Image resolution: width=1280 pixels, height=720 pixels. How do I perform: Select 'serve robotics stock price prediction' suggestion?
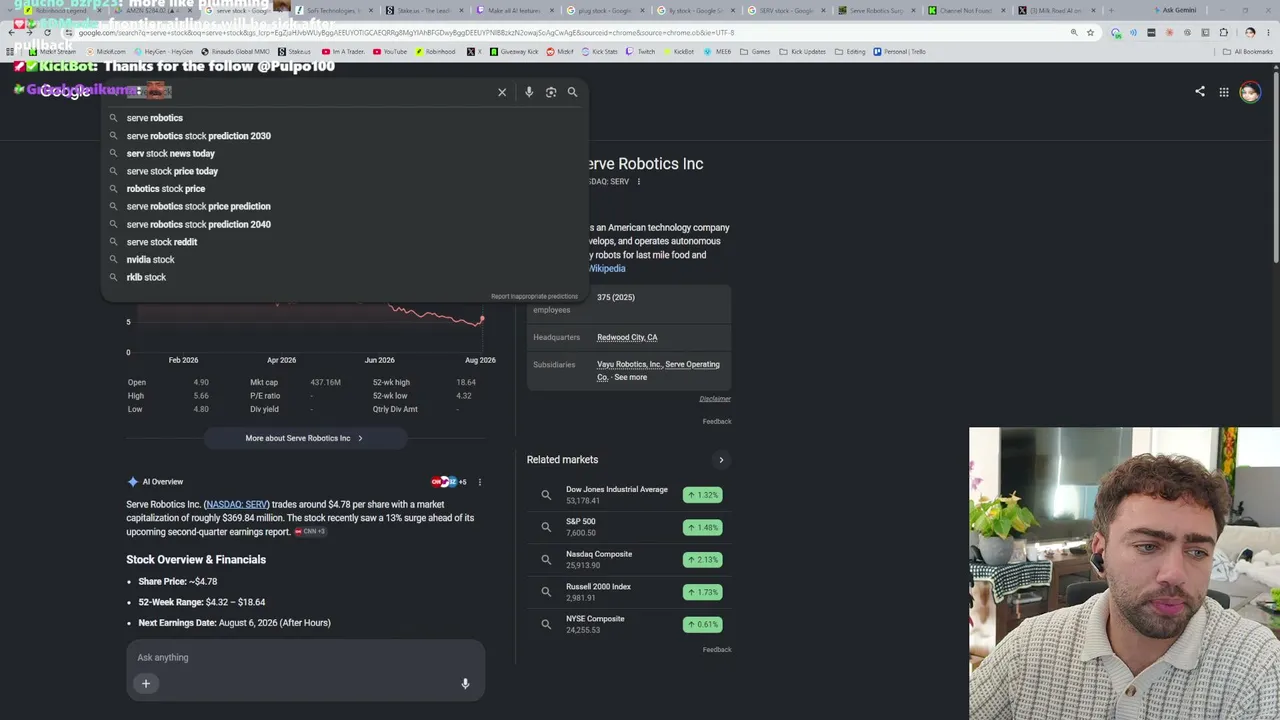(344, 207)
